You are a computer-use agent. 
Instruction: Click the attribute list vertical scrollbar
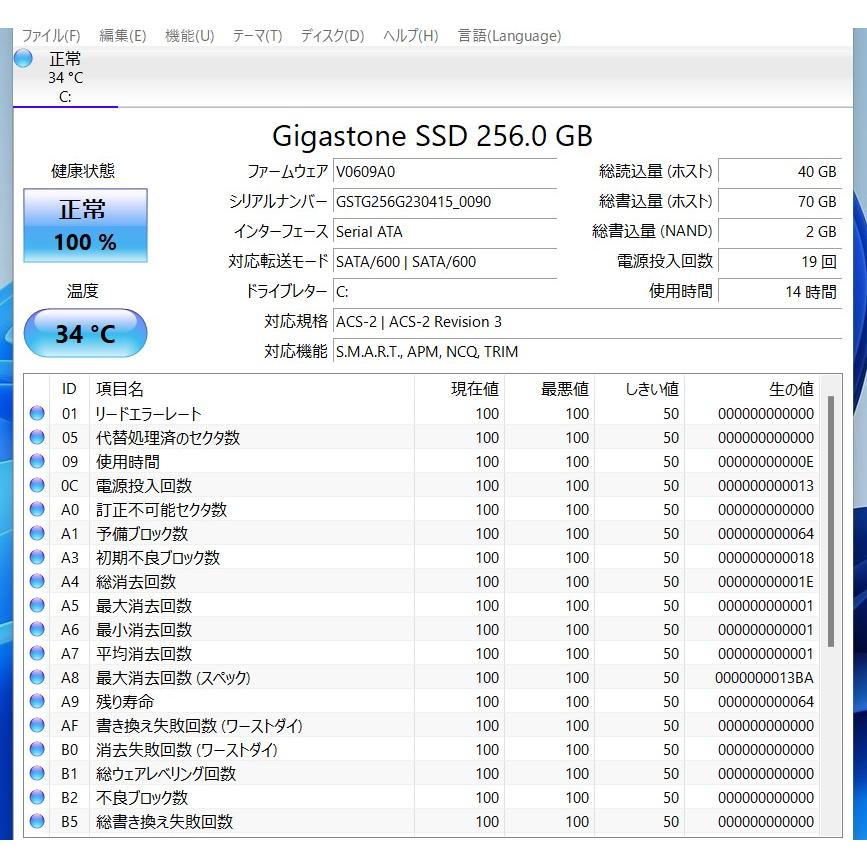830,520
